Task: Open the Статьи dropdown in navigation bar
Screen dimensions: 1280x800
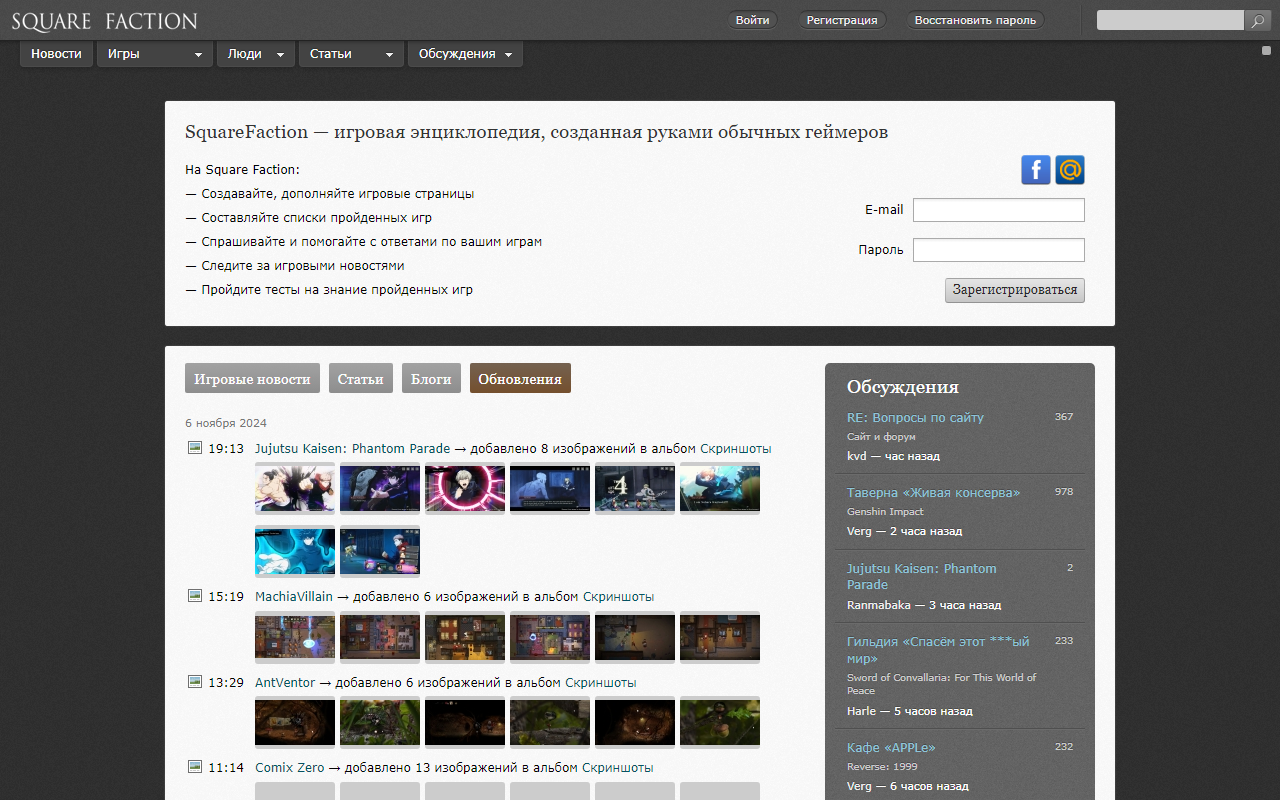Action: tap(350, 54)
